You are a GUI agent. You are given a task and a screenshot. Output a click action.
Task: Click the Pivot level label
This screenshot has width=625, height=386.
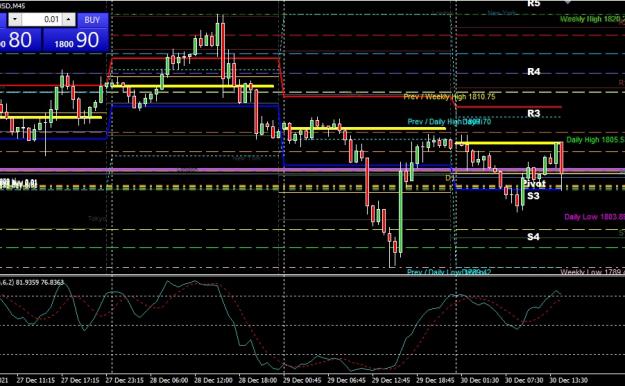pyautogui.click(x=534, y=184)
